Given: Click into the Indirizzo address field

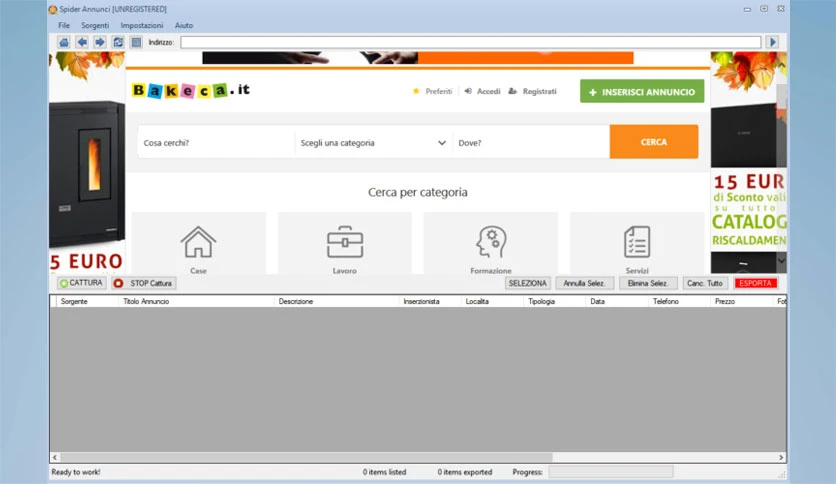Looking at the screenshot, I should [470, 42].
